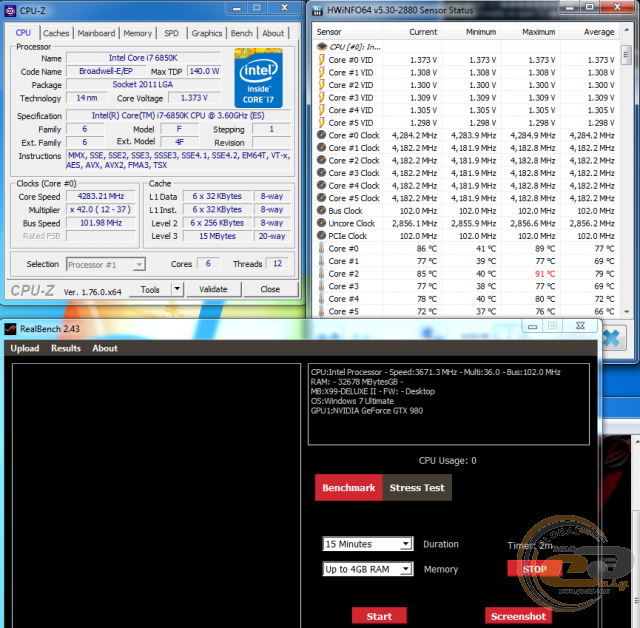Open the Bench tab in CPU-Z

(x=242, y=33)
